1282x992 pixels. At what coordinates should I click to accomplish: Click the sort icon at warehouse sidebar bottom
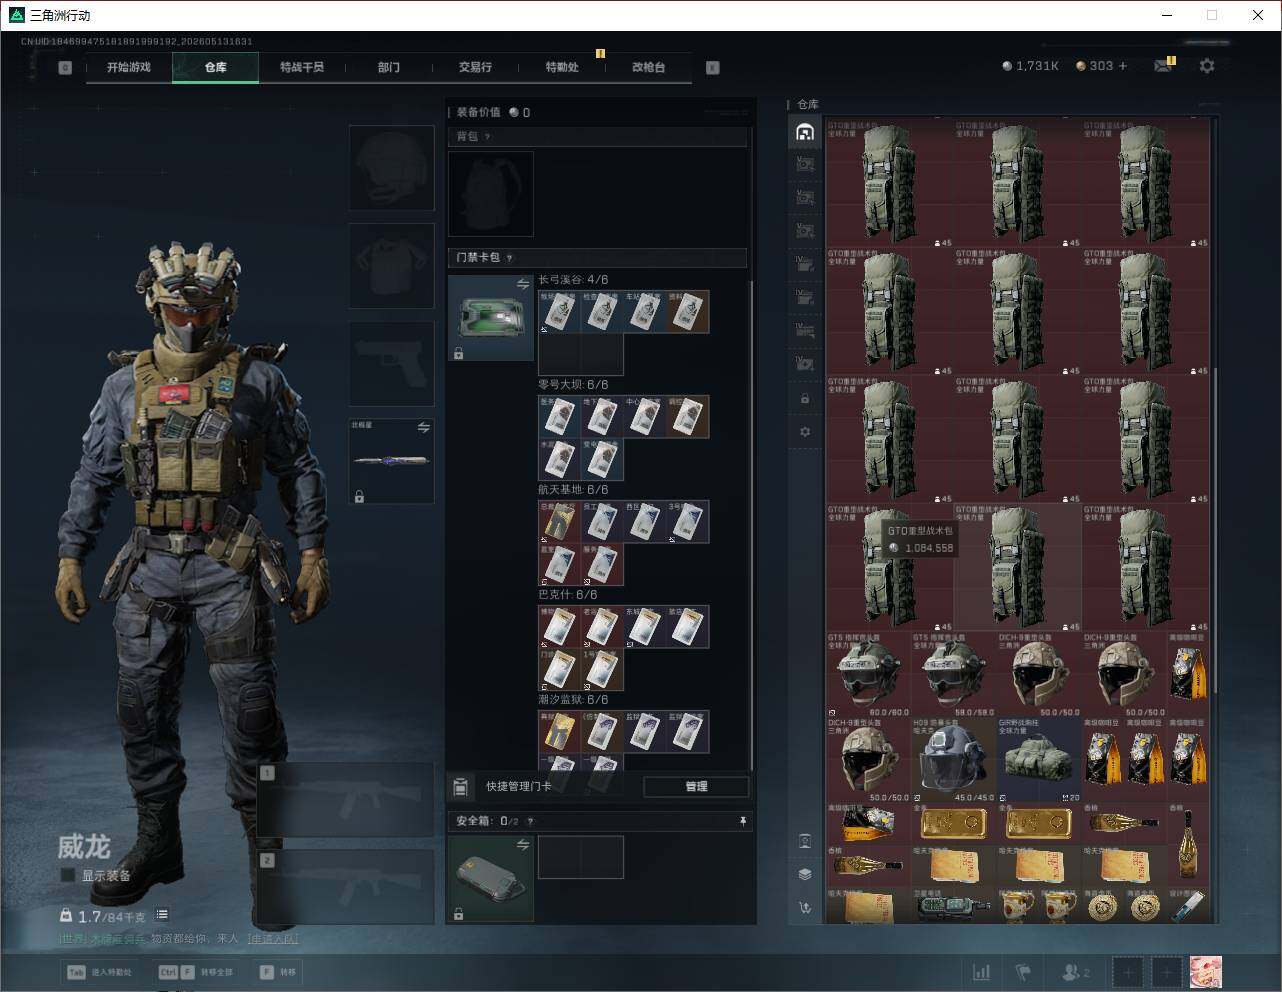(x=805, y=908)
